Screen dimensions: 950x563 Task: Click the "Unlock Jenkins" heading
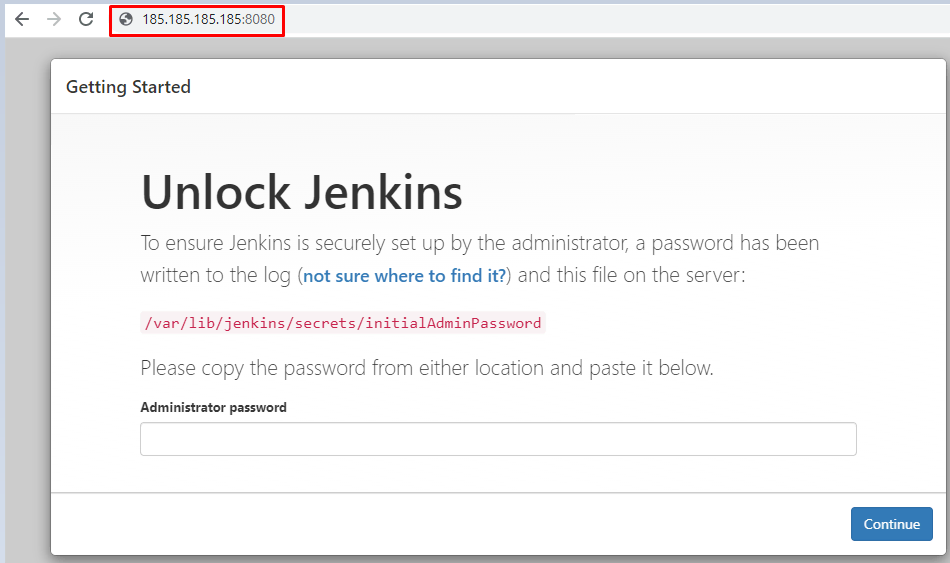(301, 192)
